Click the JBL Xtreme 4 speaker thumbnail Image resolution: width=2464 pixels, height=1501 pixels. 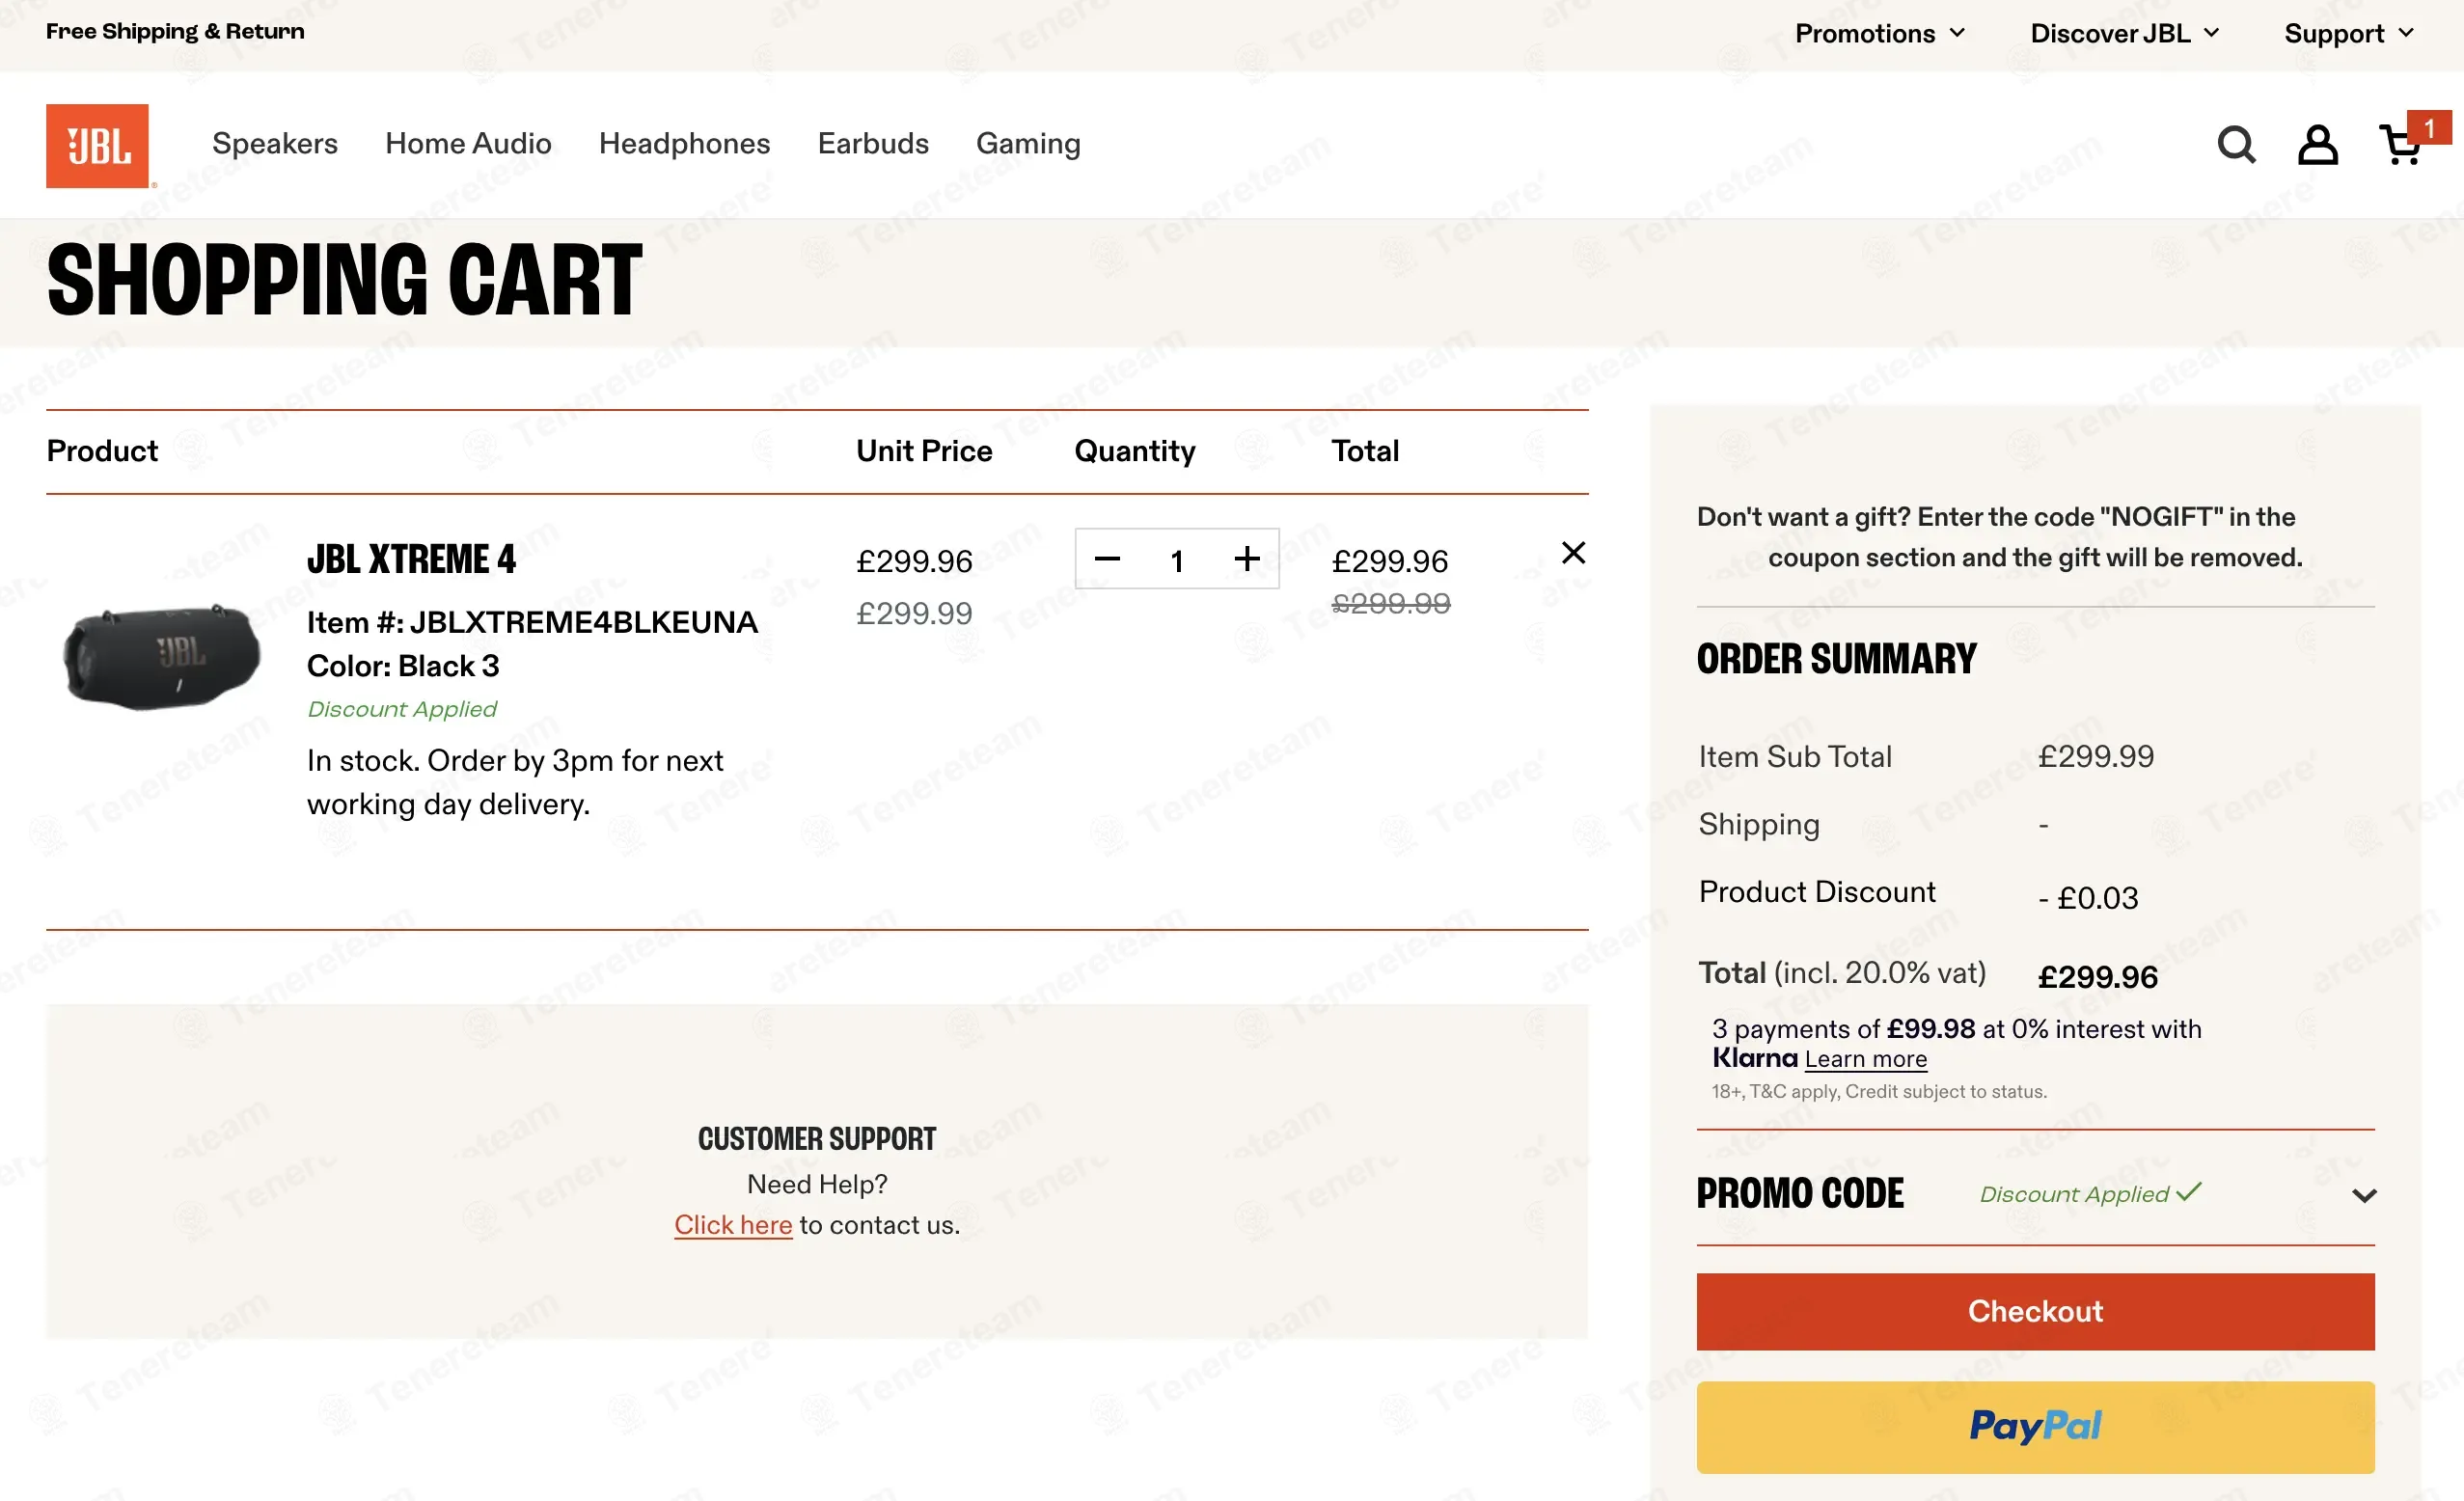[161, 656]
